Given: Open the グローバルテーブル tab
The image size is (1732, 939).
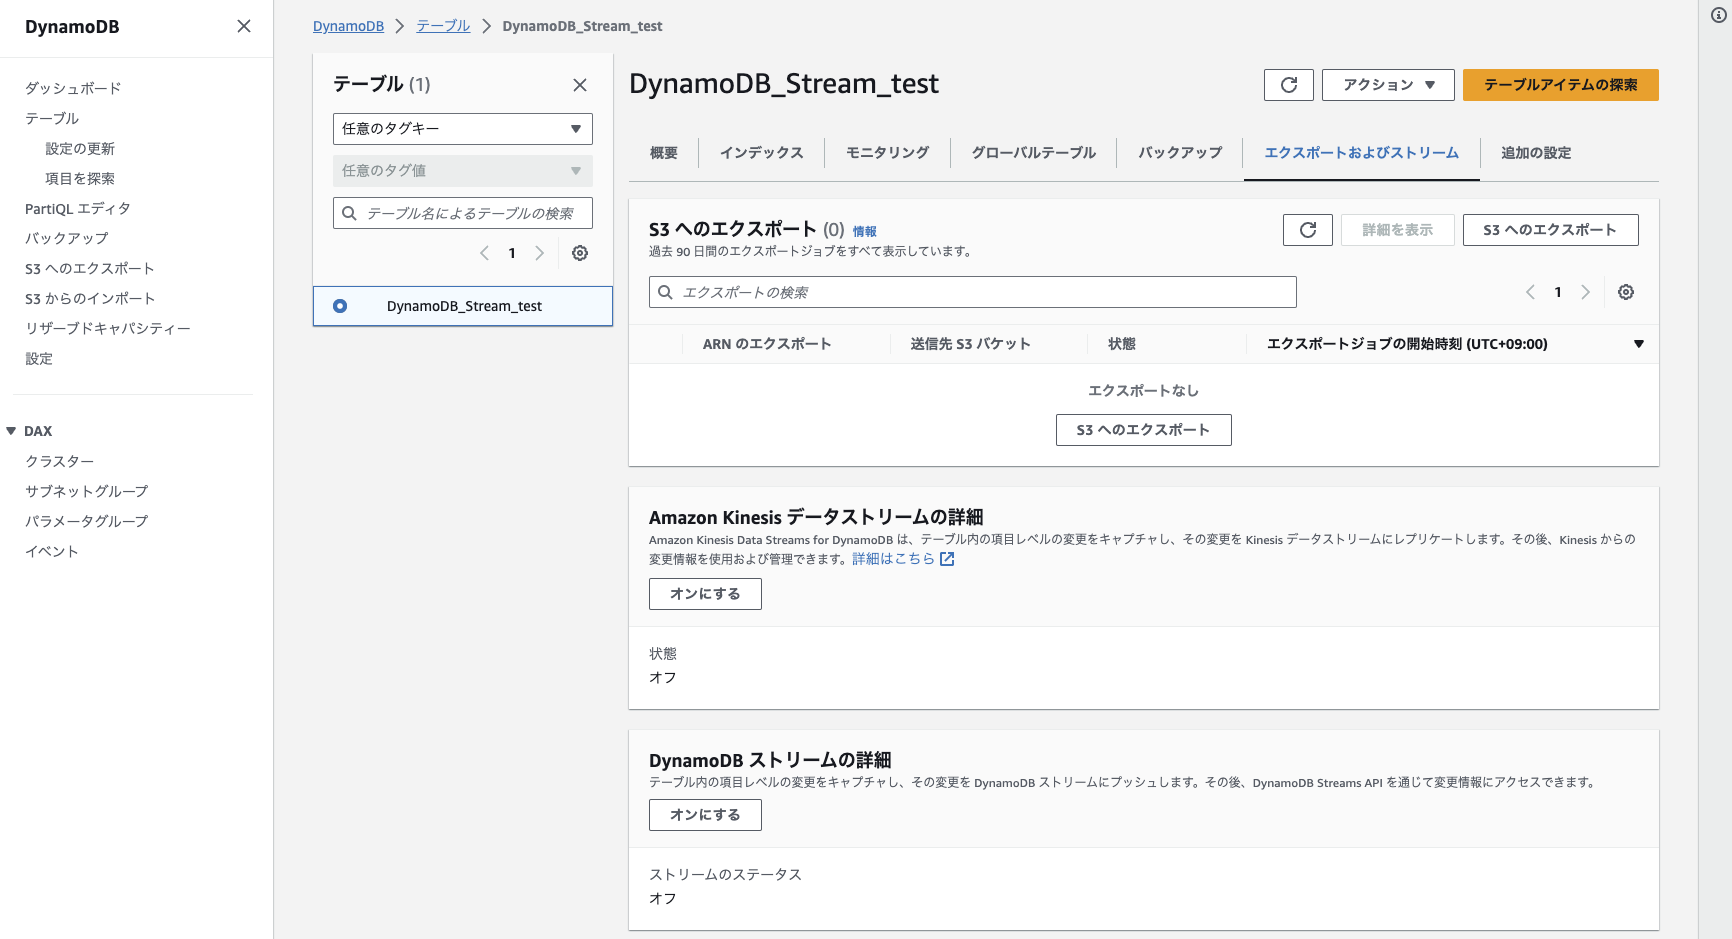Looking at the screenshot, I should coord(1032,152).
